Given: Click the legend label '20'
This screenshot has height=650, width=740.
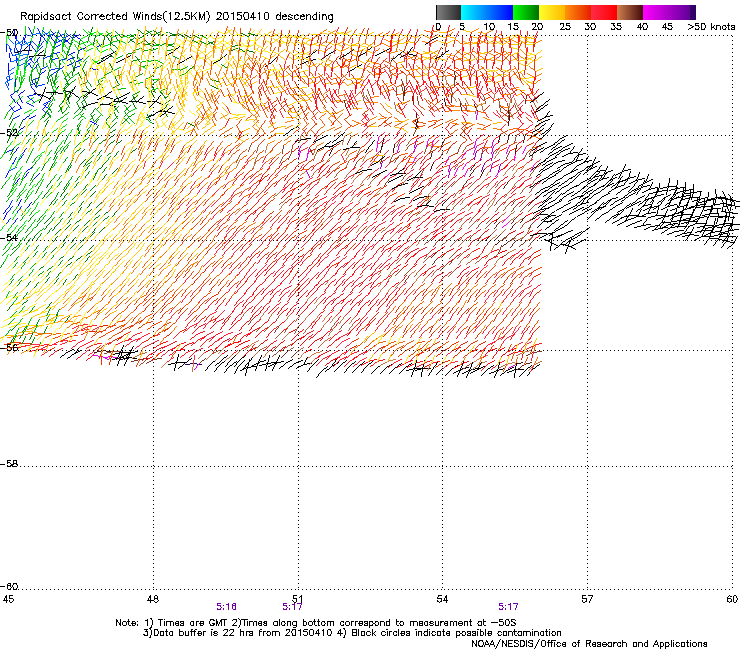Looking at the screenshot, I should pyautogui.click(x=537, y=27).
